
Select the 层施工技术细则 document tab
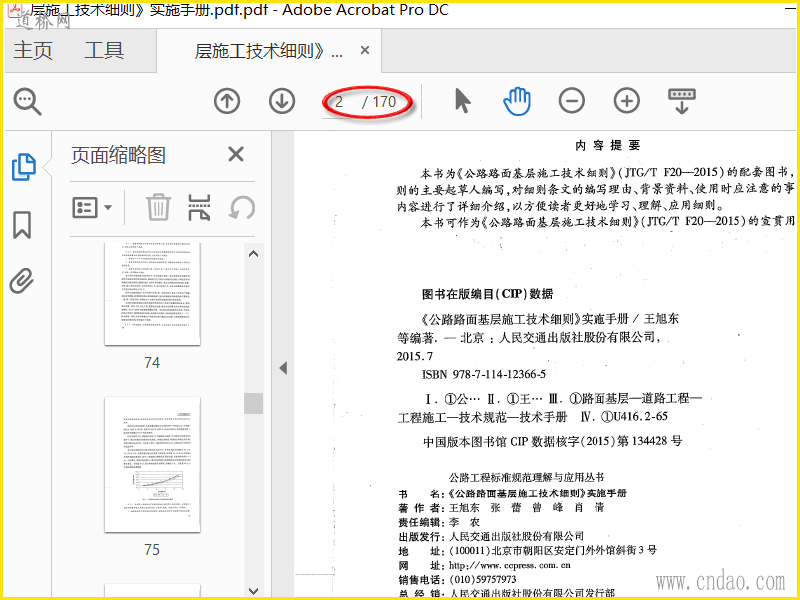coord(268,51)
